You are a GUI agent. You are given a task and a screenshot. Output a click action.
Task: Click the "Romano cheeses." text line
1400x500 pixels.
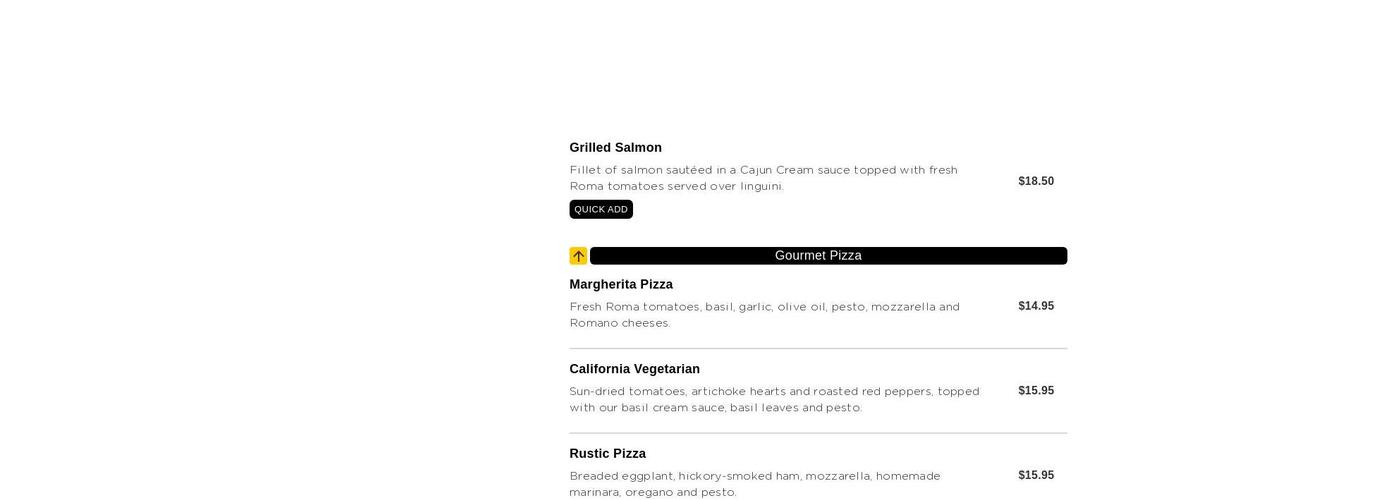click(620, 323)
